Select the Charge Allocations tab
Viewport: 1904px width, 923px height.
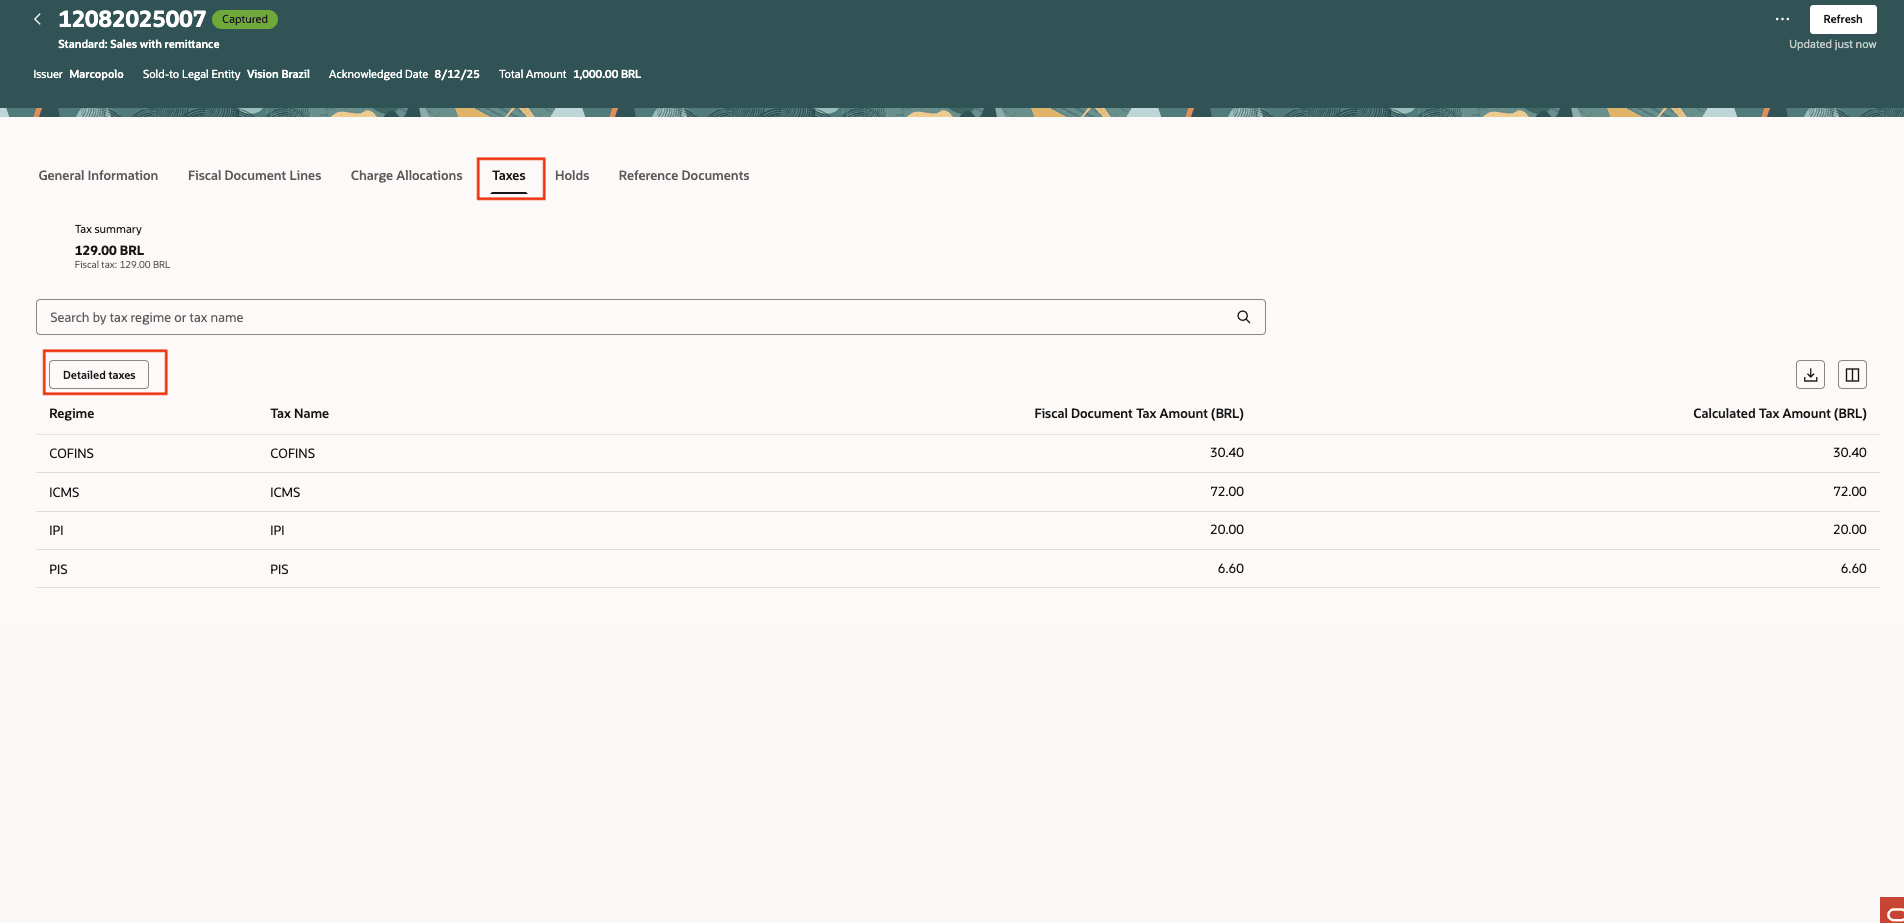[x=406, y=175]
